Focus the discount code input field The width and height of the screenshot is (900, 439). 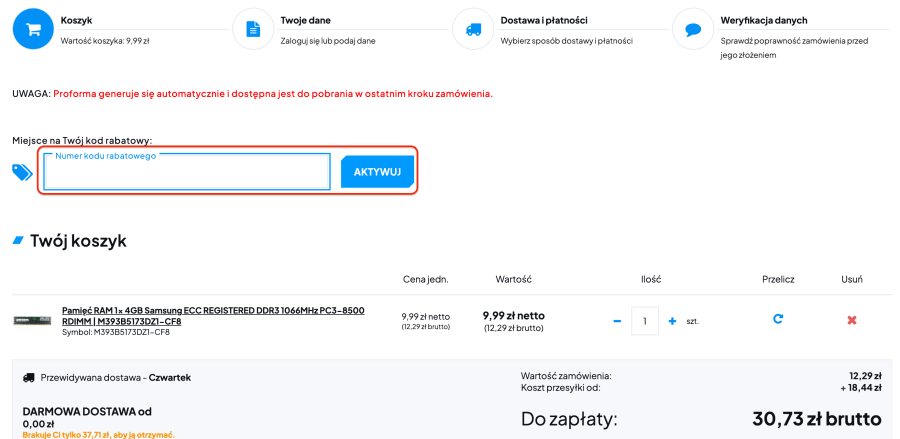point(187,173)
